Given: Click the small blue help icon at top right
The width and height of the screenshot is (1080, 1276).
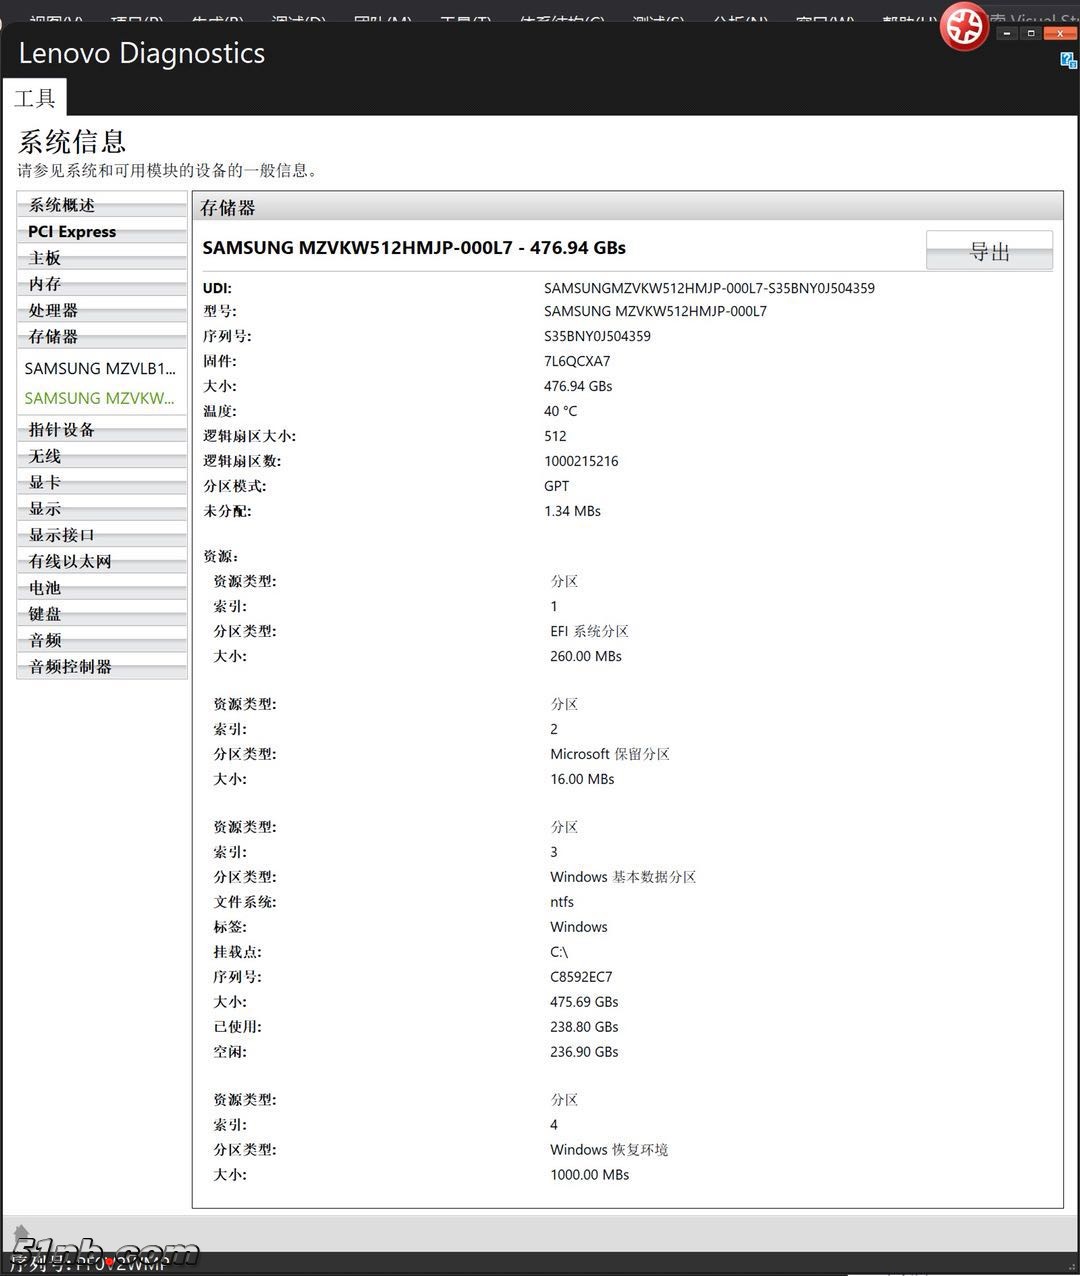Looking at the screenshot, I should 1068,60.
